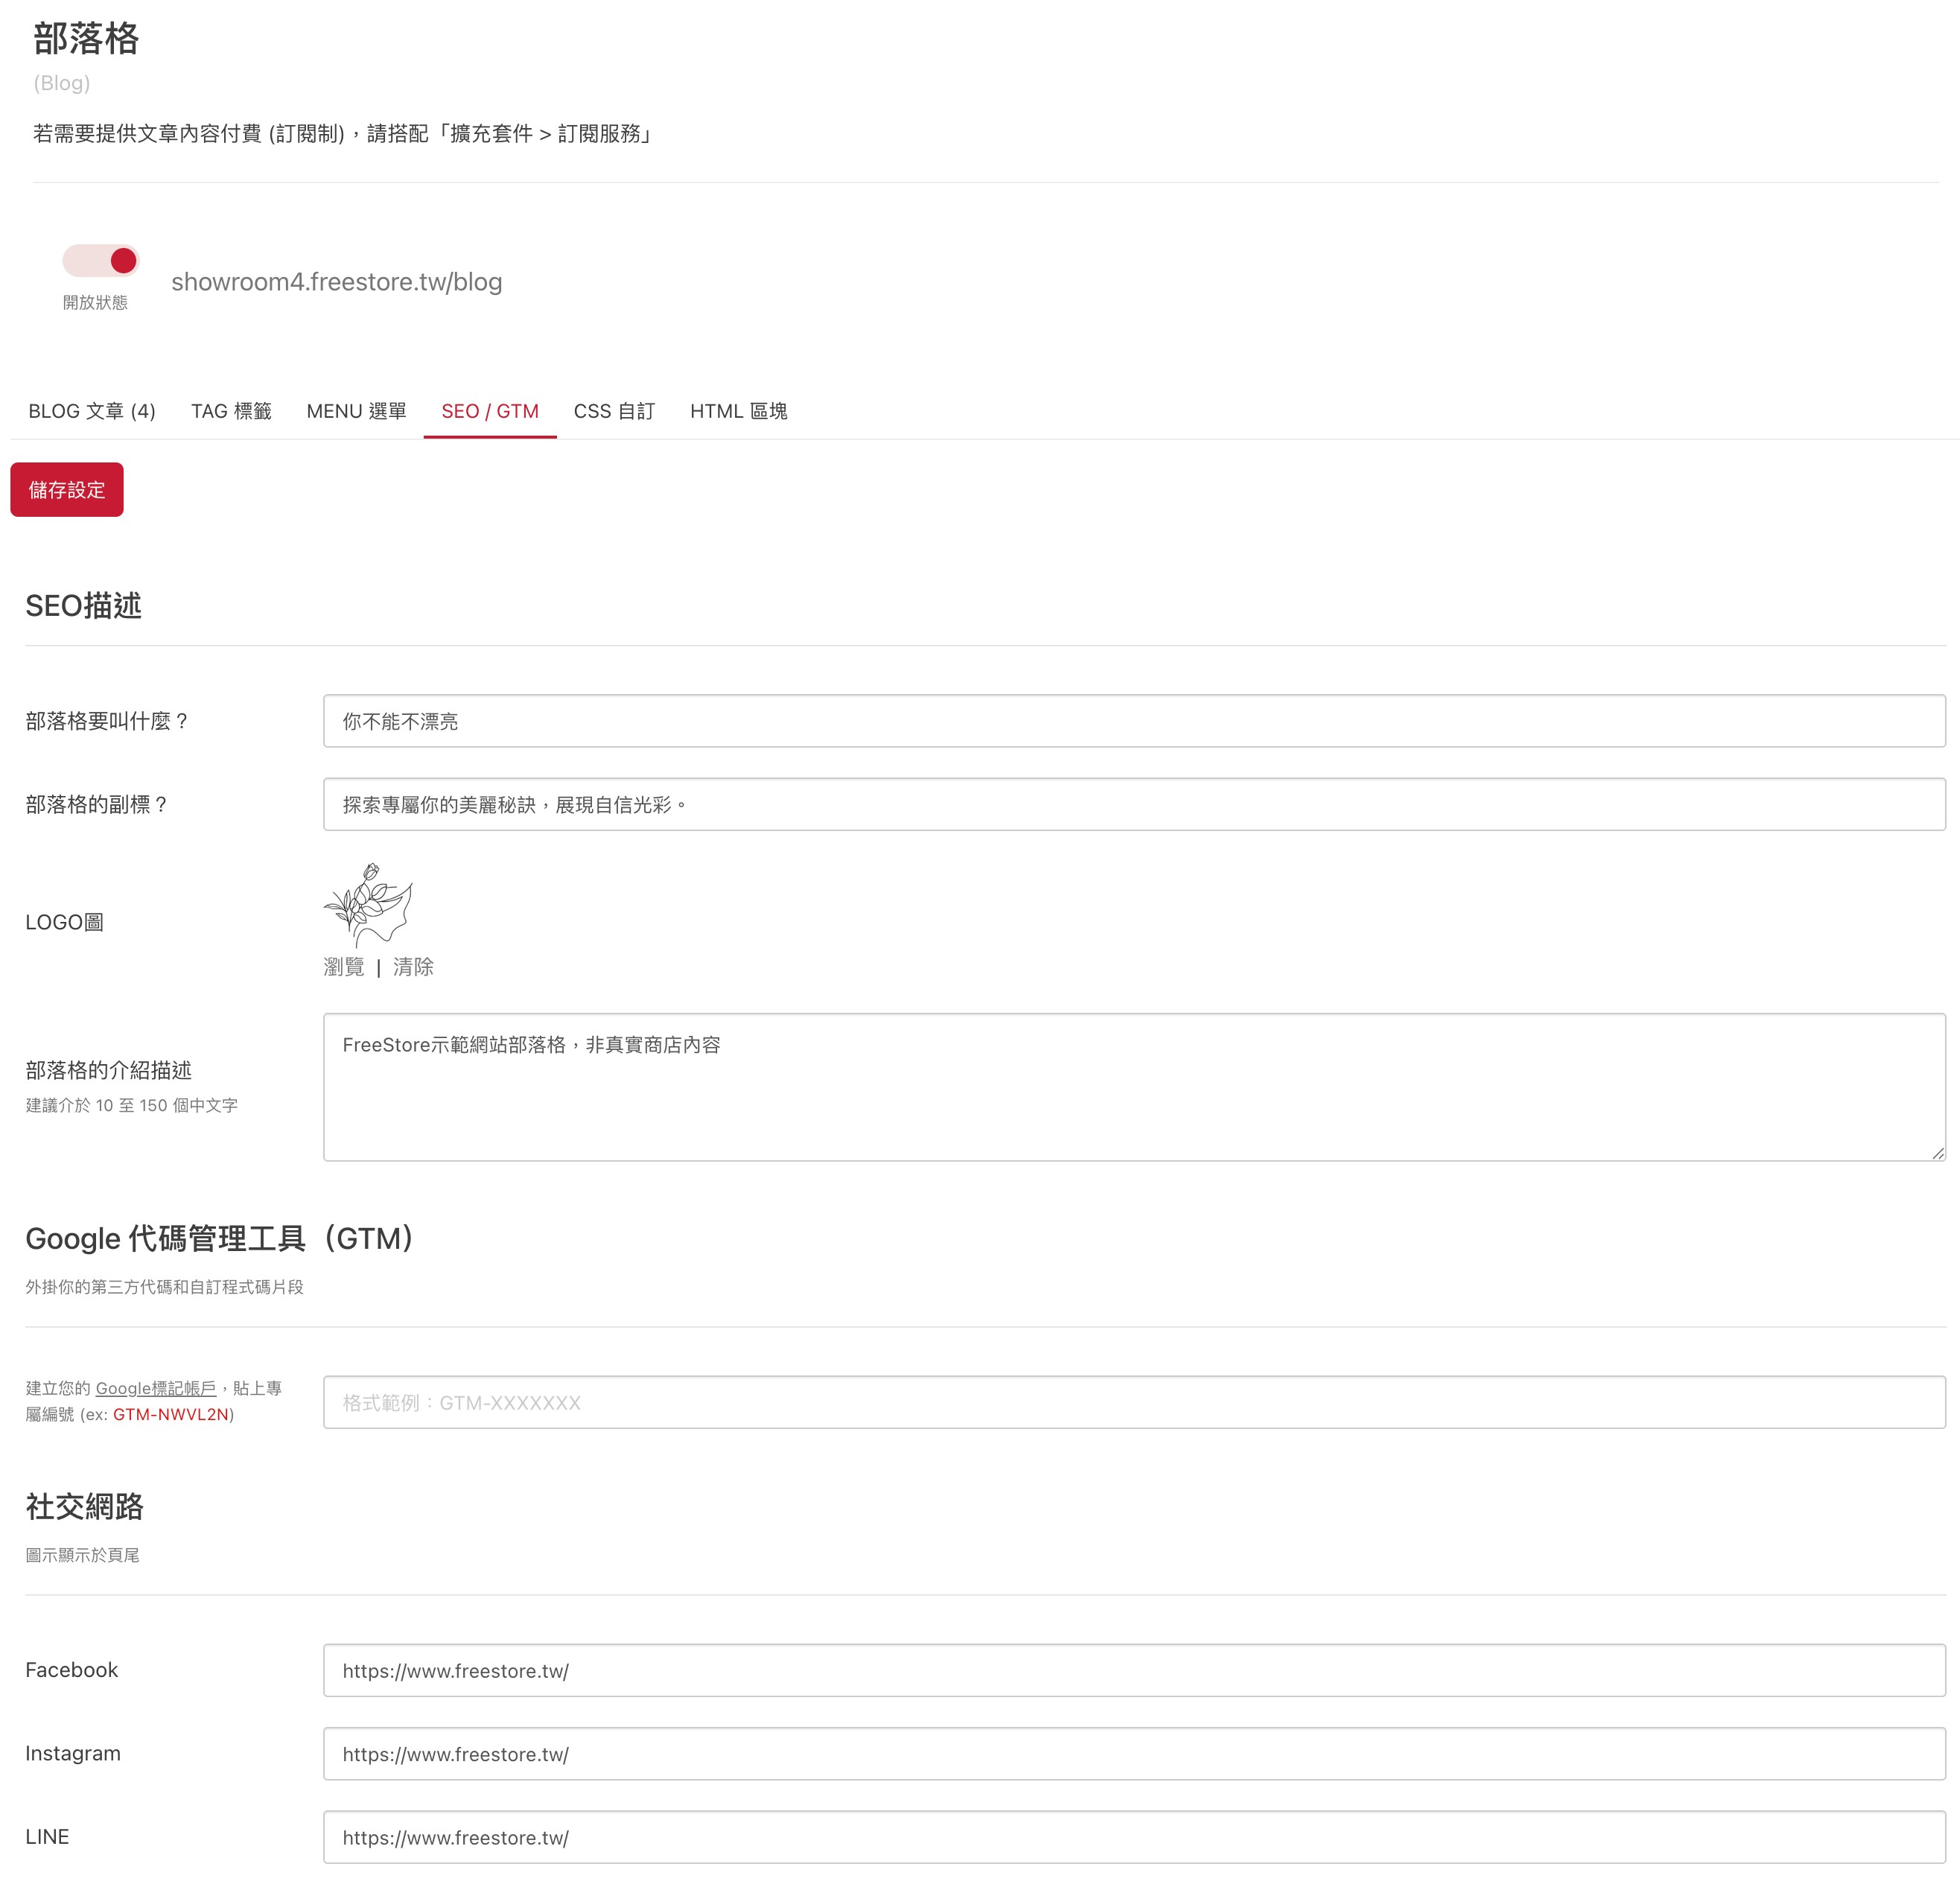Toggle the 開放狀態 blog switch
The image size is (1960, 1890).
tap(100, 261)
